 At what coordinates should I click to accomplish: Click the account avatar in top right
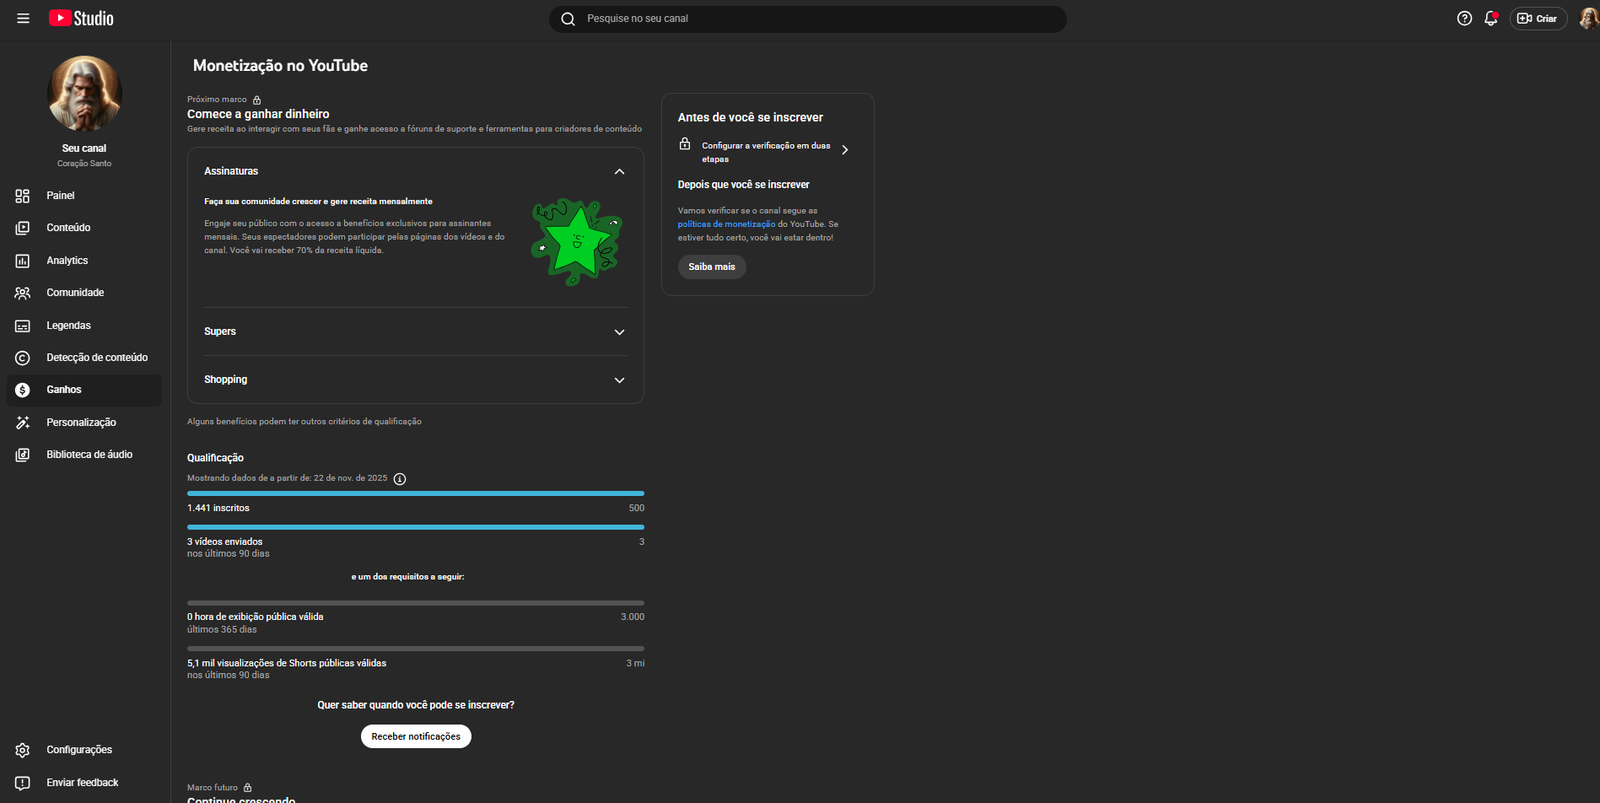[1587, 18]
